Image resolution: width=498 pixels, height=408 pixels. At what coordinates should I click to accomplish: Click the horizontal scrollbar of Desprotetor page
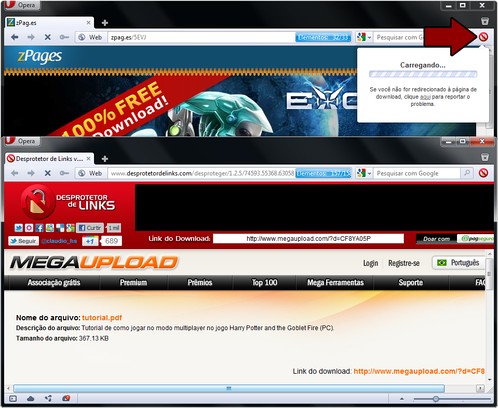[229, 388]
